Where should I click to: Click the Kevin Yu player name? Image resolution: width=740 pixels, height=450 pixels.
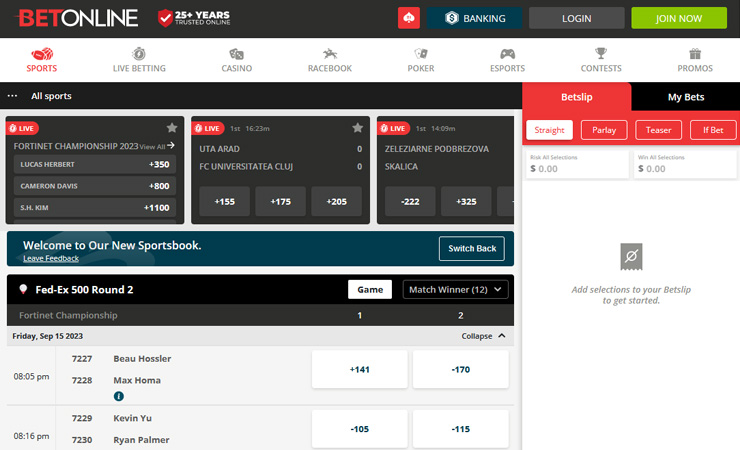(x=132, y=418)
